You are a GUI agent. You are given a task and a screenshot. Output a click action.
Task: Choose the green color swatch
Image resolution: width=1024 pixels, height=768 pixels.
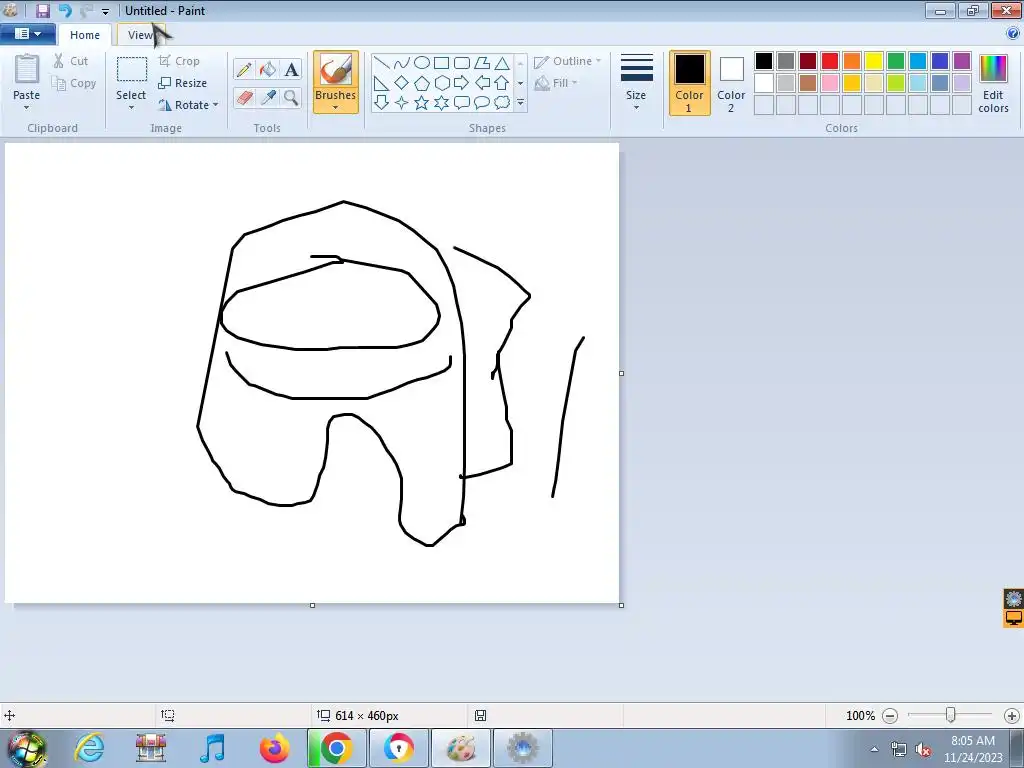tap(895, 61)
